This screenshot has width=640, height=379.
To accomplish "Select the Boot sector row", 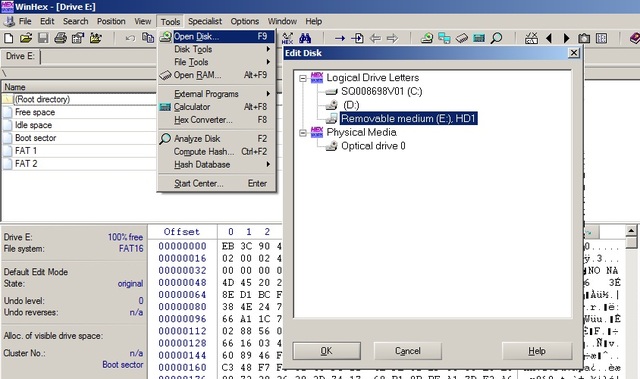I will pos(80,138).
